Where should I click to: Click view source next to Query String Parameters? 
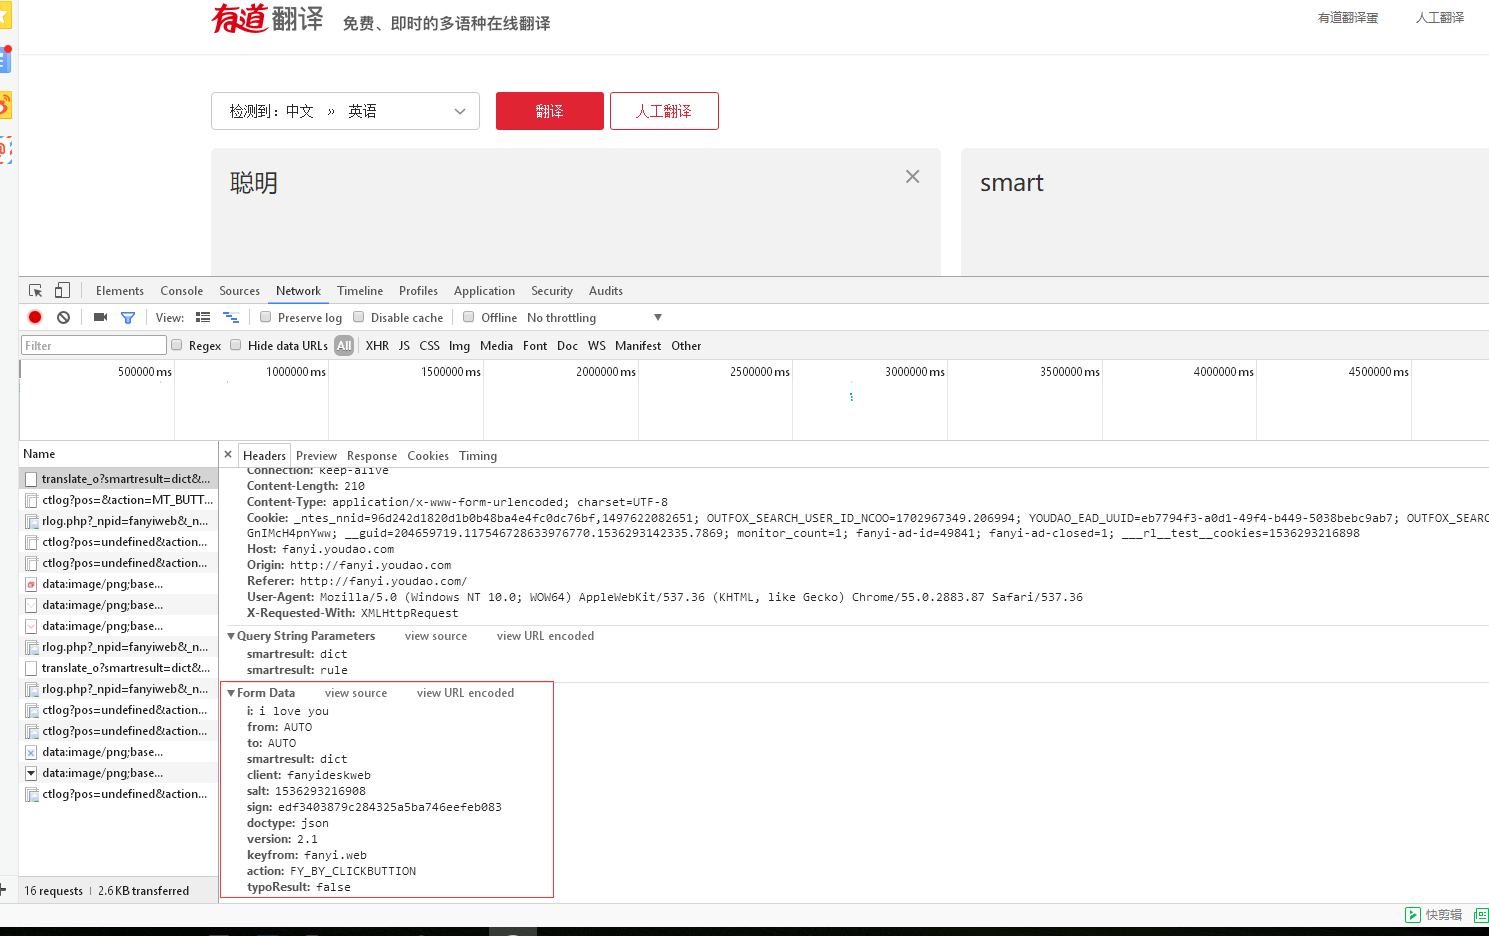coord(436,636)
